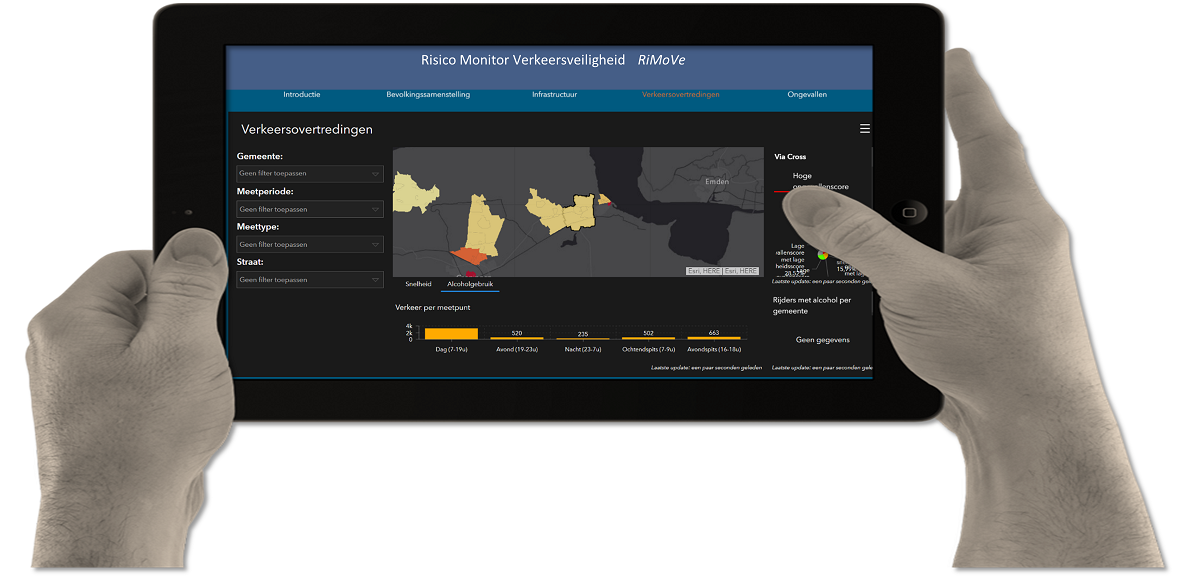Screen dimensions: 1200x577
Task: Open the hamburger menu icon
Action: coord(865,129)
